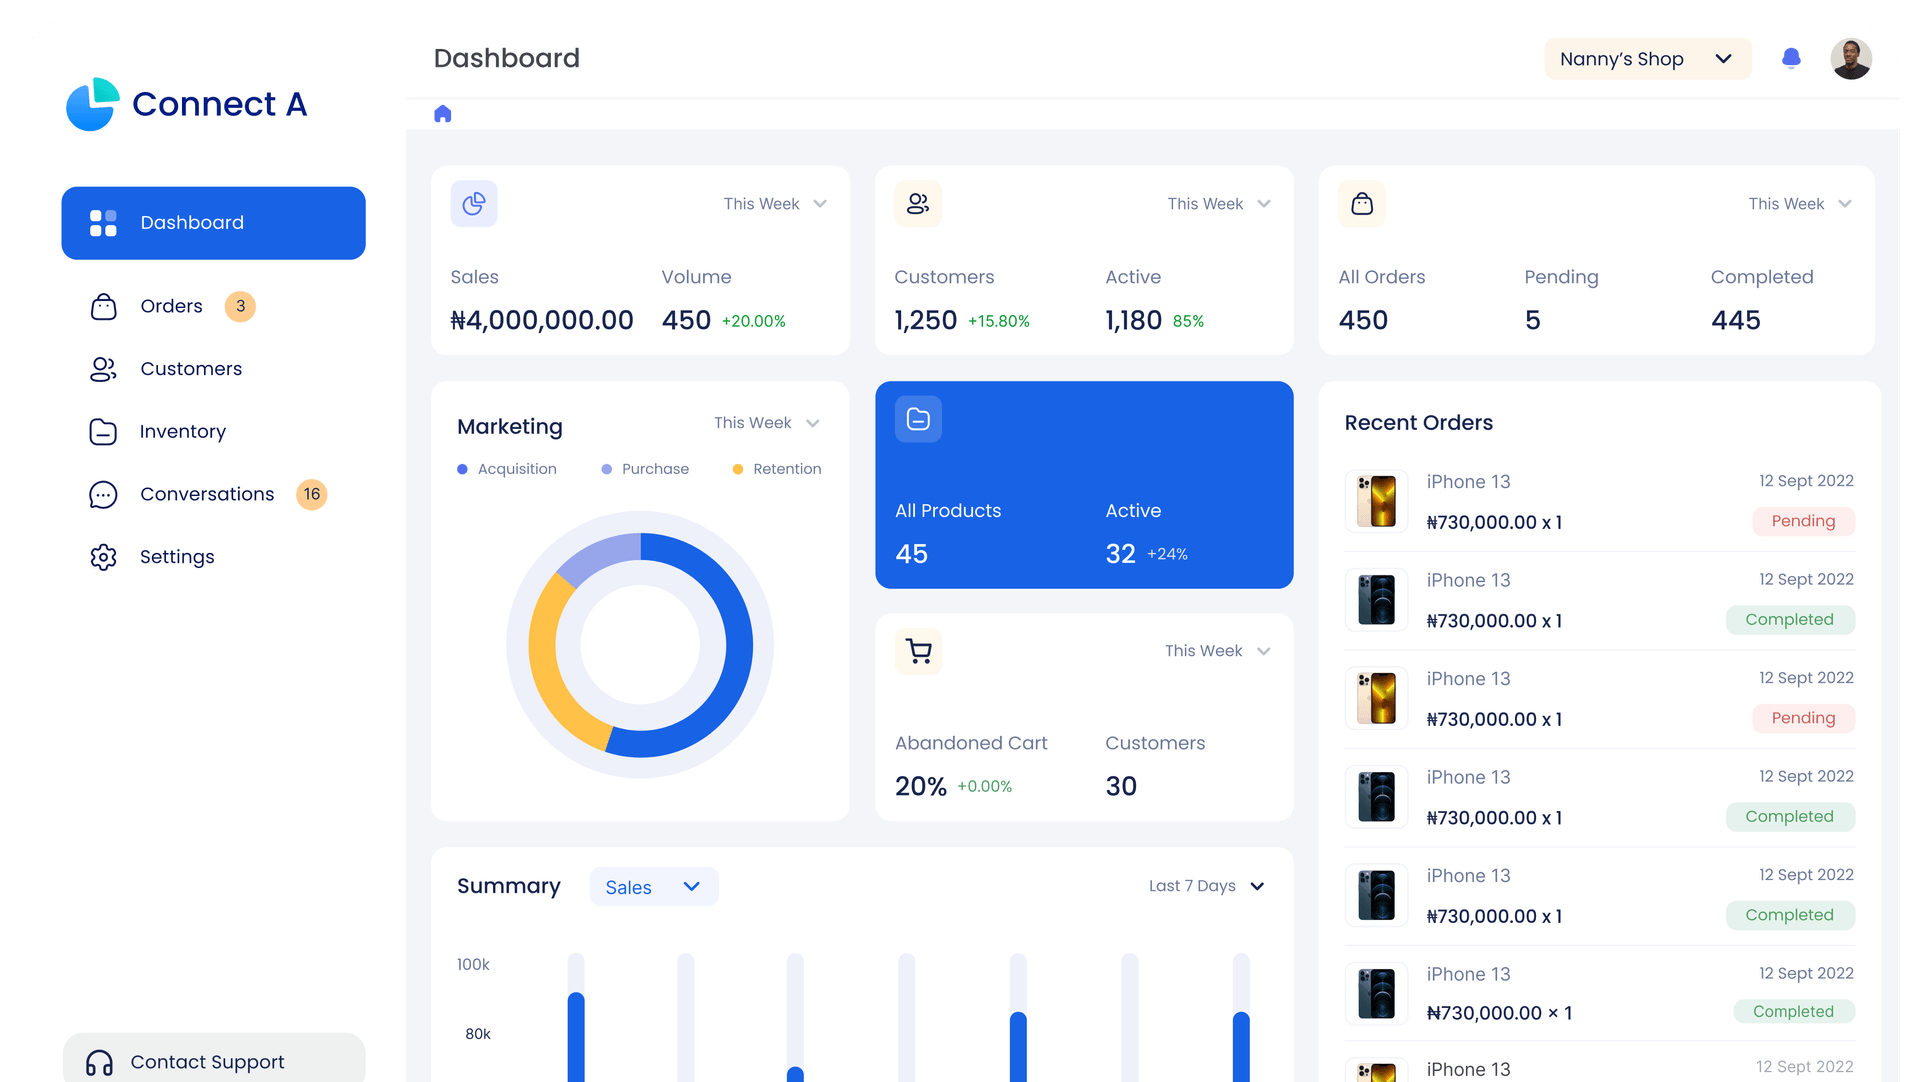The image size is (1920, 1082).
Task: Switch to the Dashboard tab
Action: coord(213,222)
